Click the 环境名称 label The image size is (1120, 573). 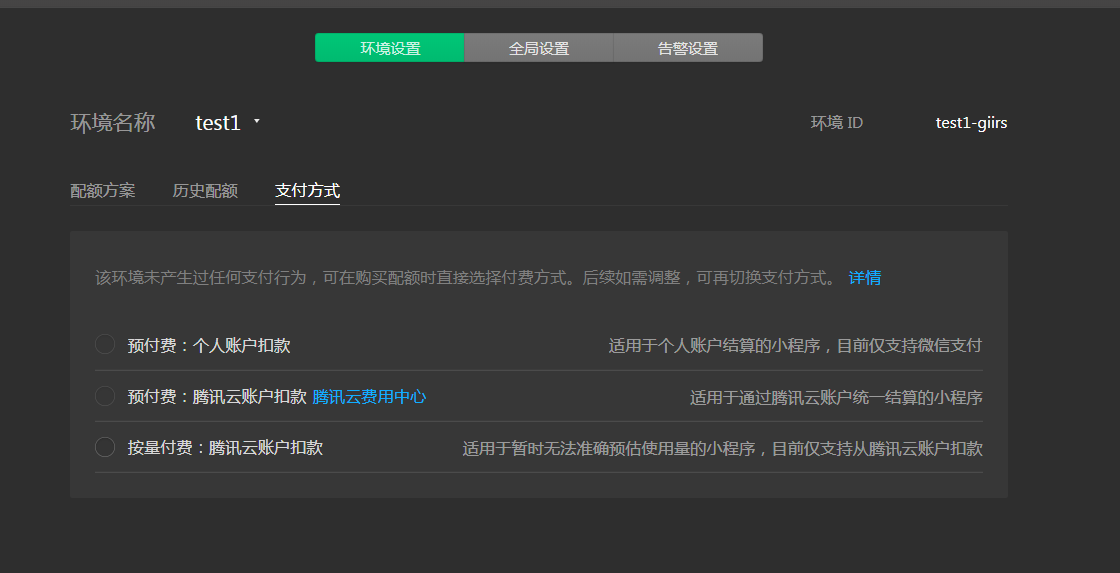click(112, 123)
